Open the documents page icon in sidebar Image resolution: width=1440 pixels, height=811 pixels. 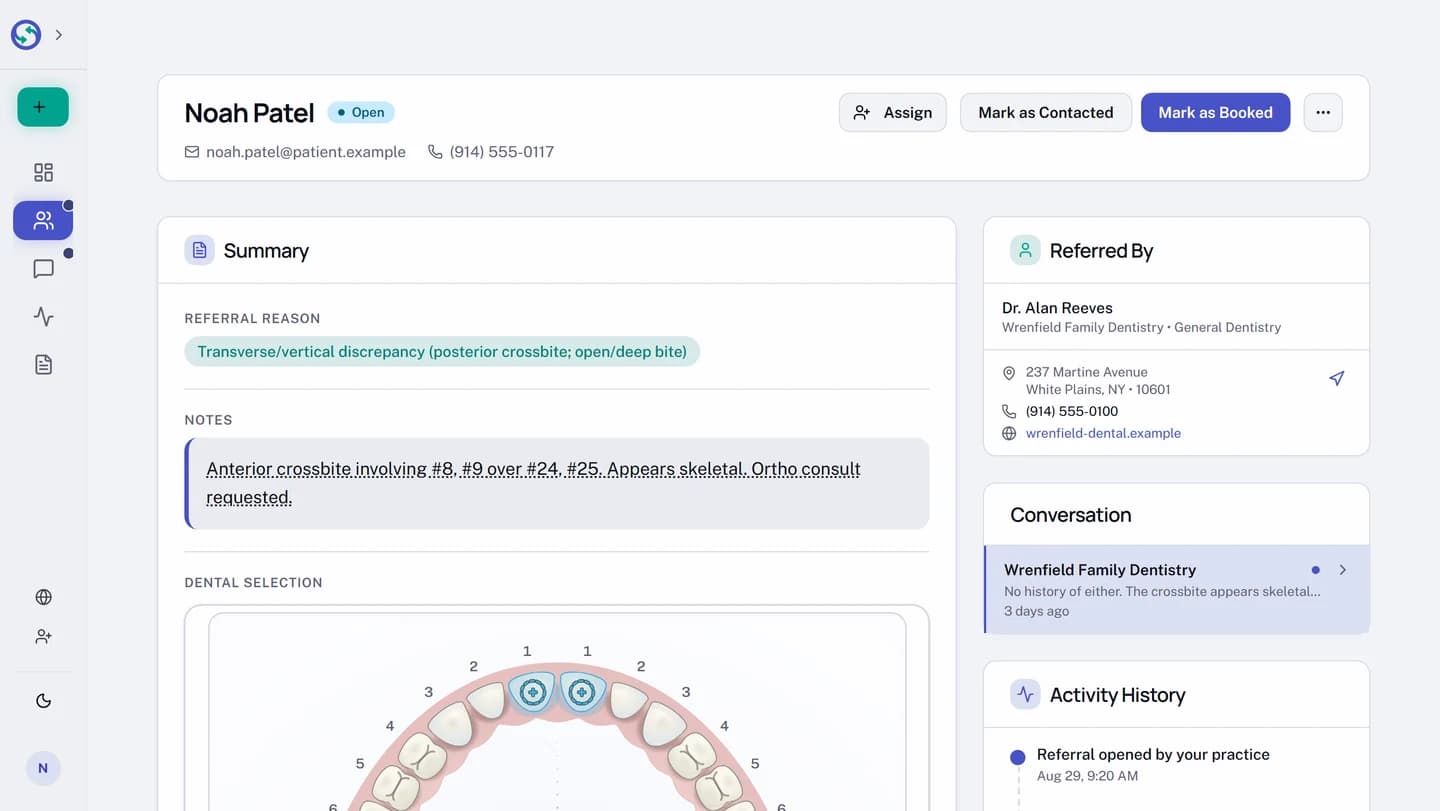pyautogui.click(x=43, y=365)
